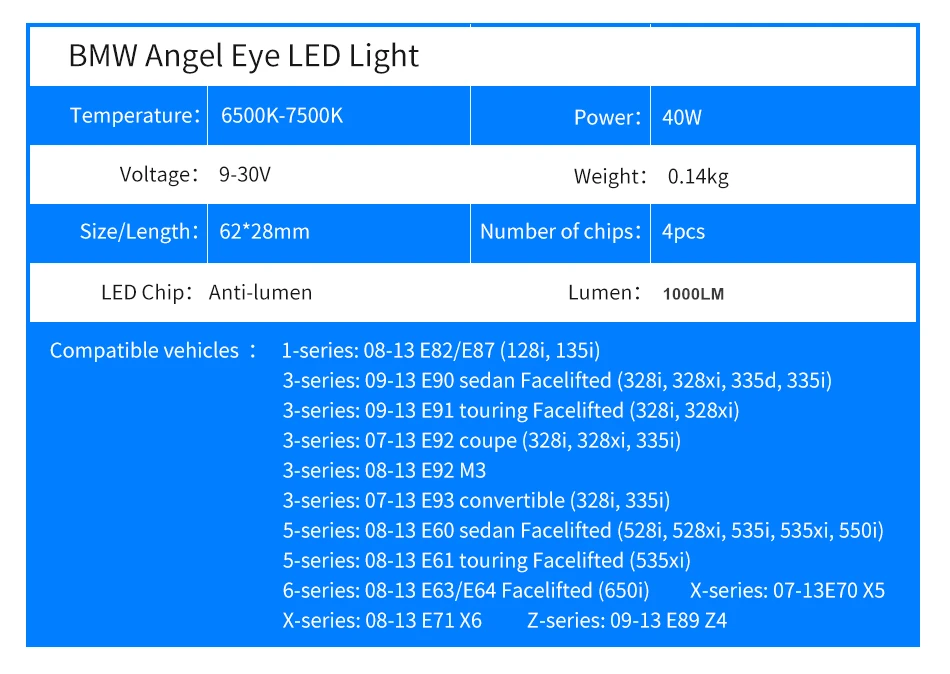The image size is (950, 674).
Task: Select the Number of chips label
Action: [560, 232]
